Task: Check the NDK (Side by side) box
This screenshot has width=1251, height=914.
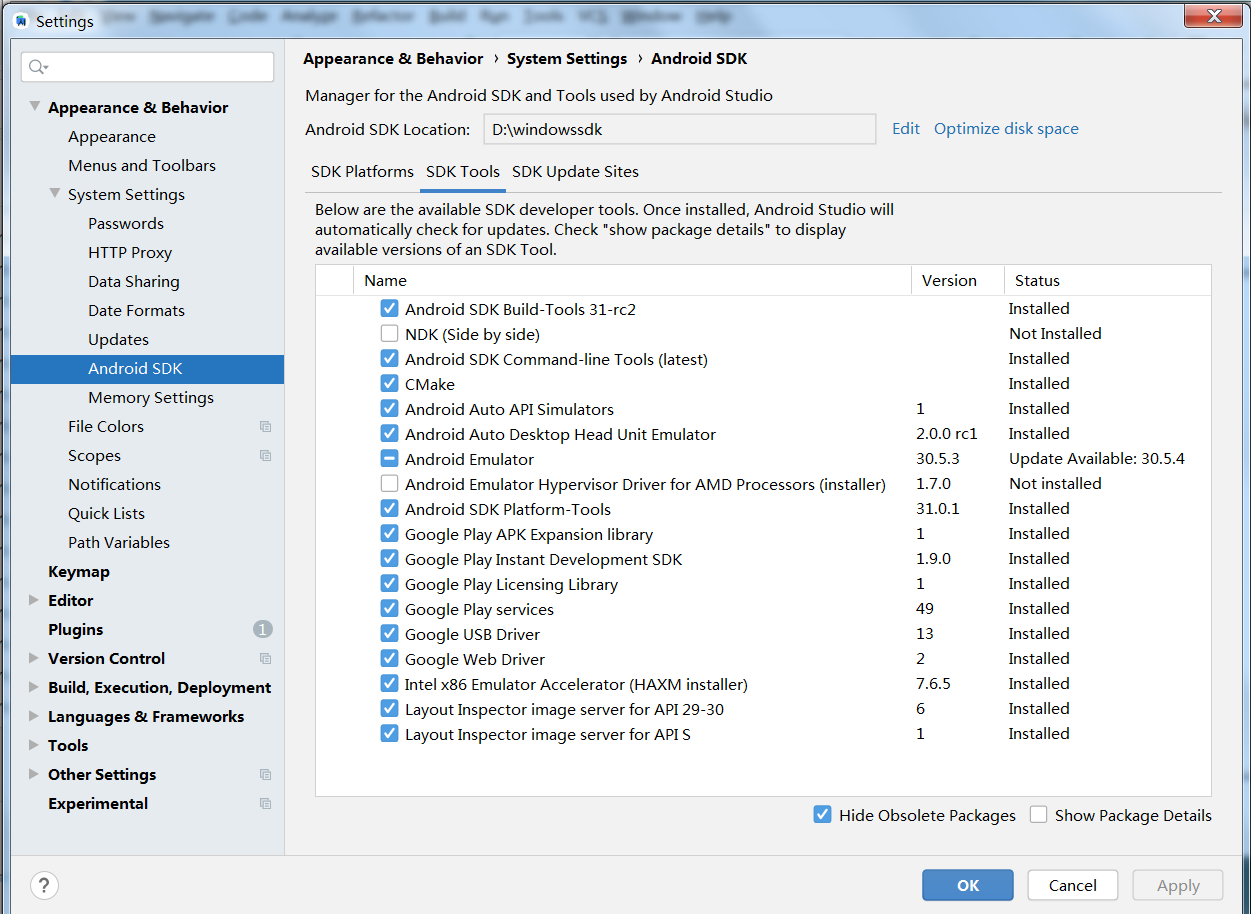Action: (389, 334)
